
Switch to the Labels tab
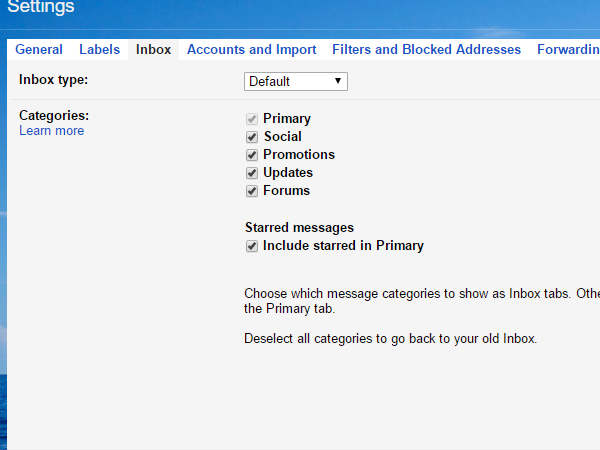click(99, 49)
